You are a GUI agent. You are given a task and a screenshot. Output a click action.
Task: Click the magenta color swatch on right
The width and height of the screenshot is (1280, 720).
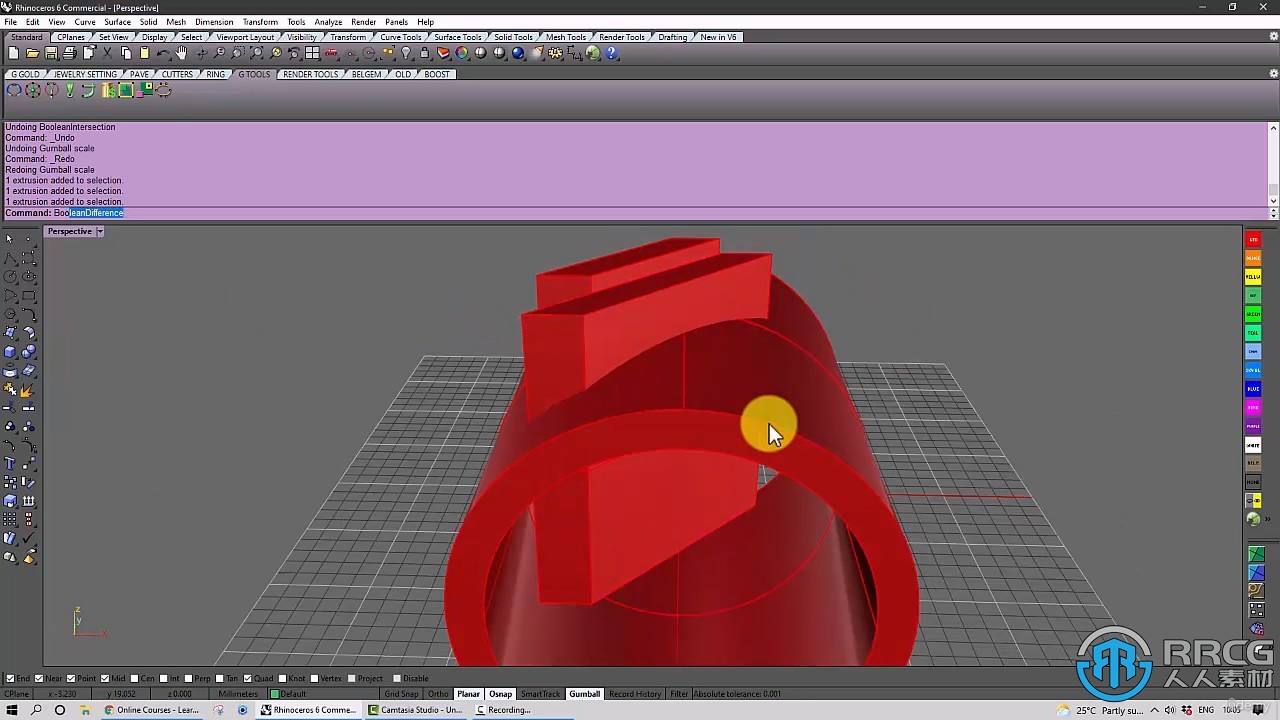[x=1253, y=408]
